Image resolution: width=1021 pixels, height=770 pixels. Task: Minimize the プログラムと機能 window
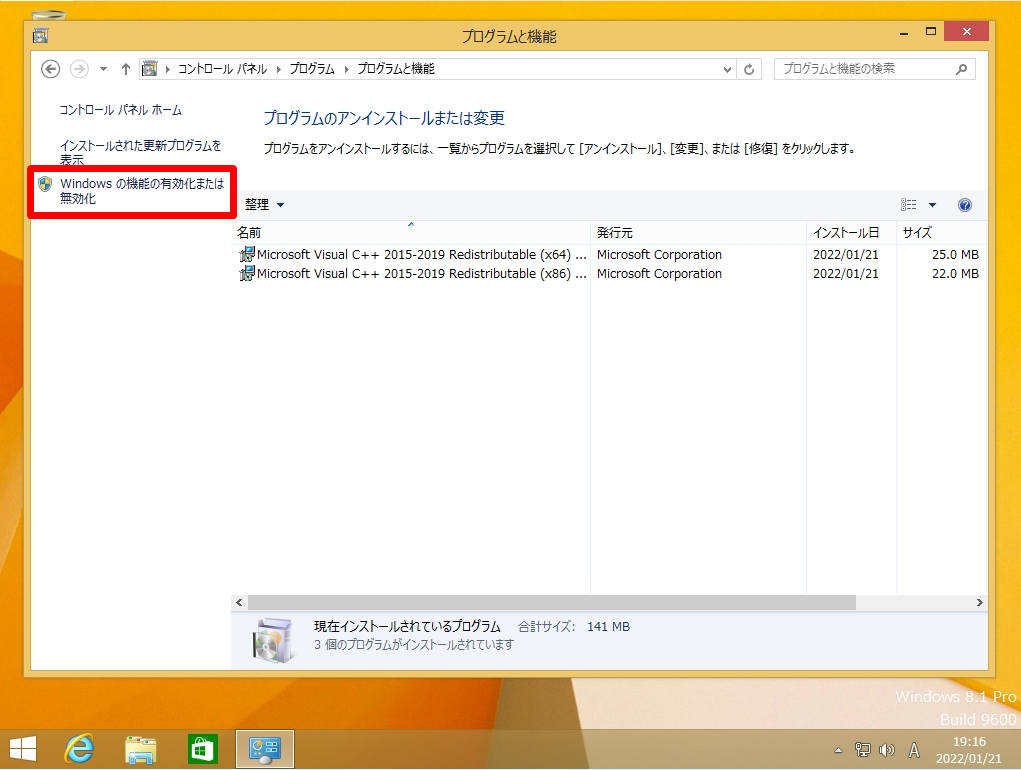tap(904, 33)
